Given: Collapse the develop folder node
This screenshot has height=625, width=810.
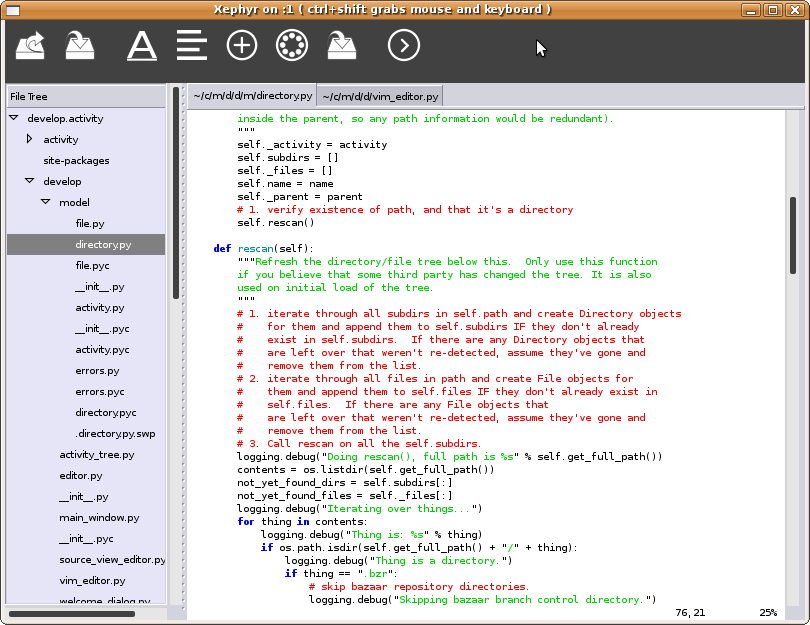Looking at the screenshot, I should point(30,181).
